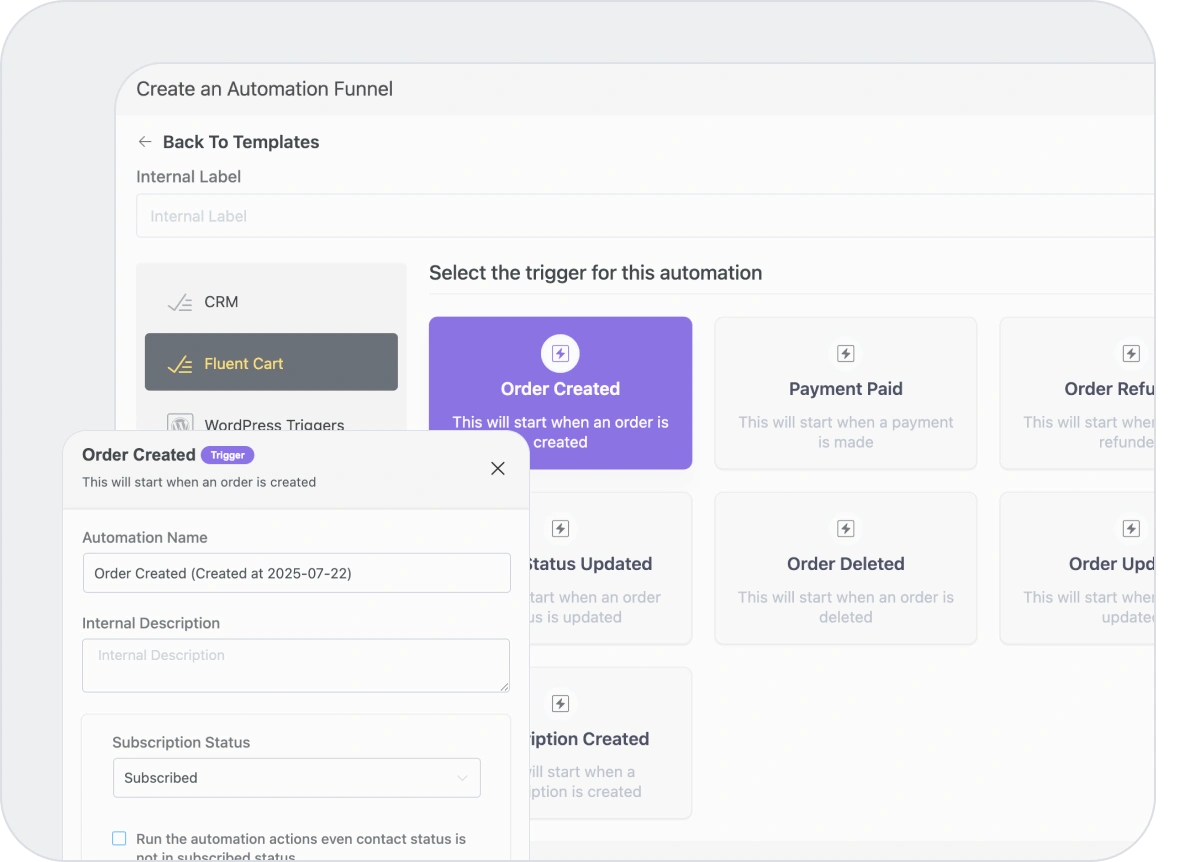
Task: Click the Order Deleted lightning icon
Action: pyautogui.click(x=845, y=528)
